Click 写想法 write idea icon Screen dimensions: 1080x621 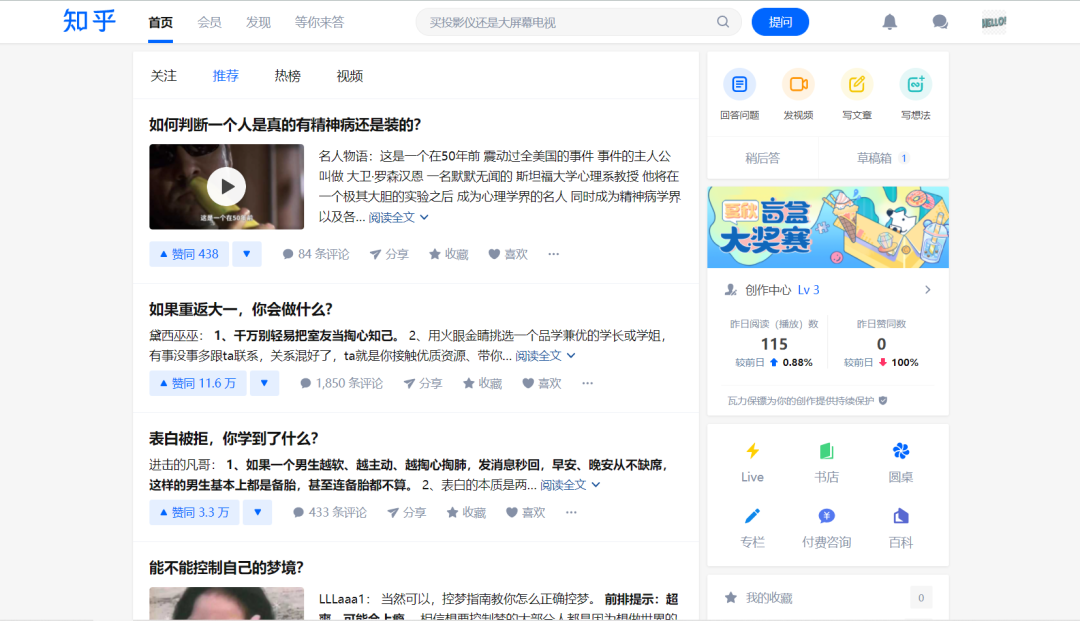pyautogui.click(x=915, y=84)
